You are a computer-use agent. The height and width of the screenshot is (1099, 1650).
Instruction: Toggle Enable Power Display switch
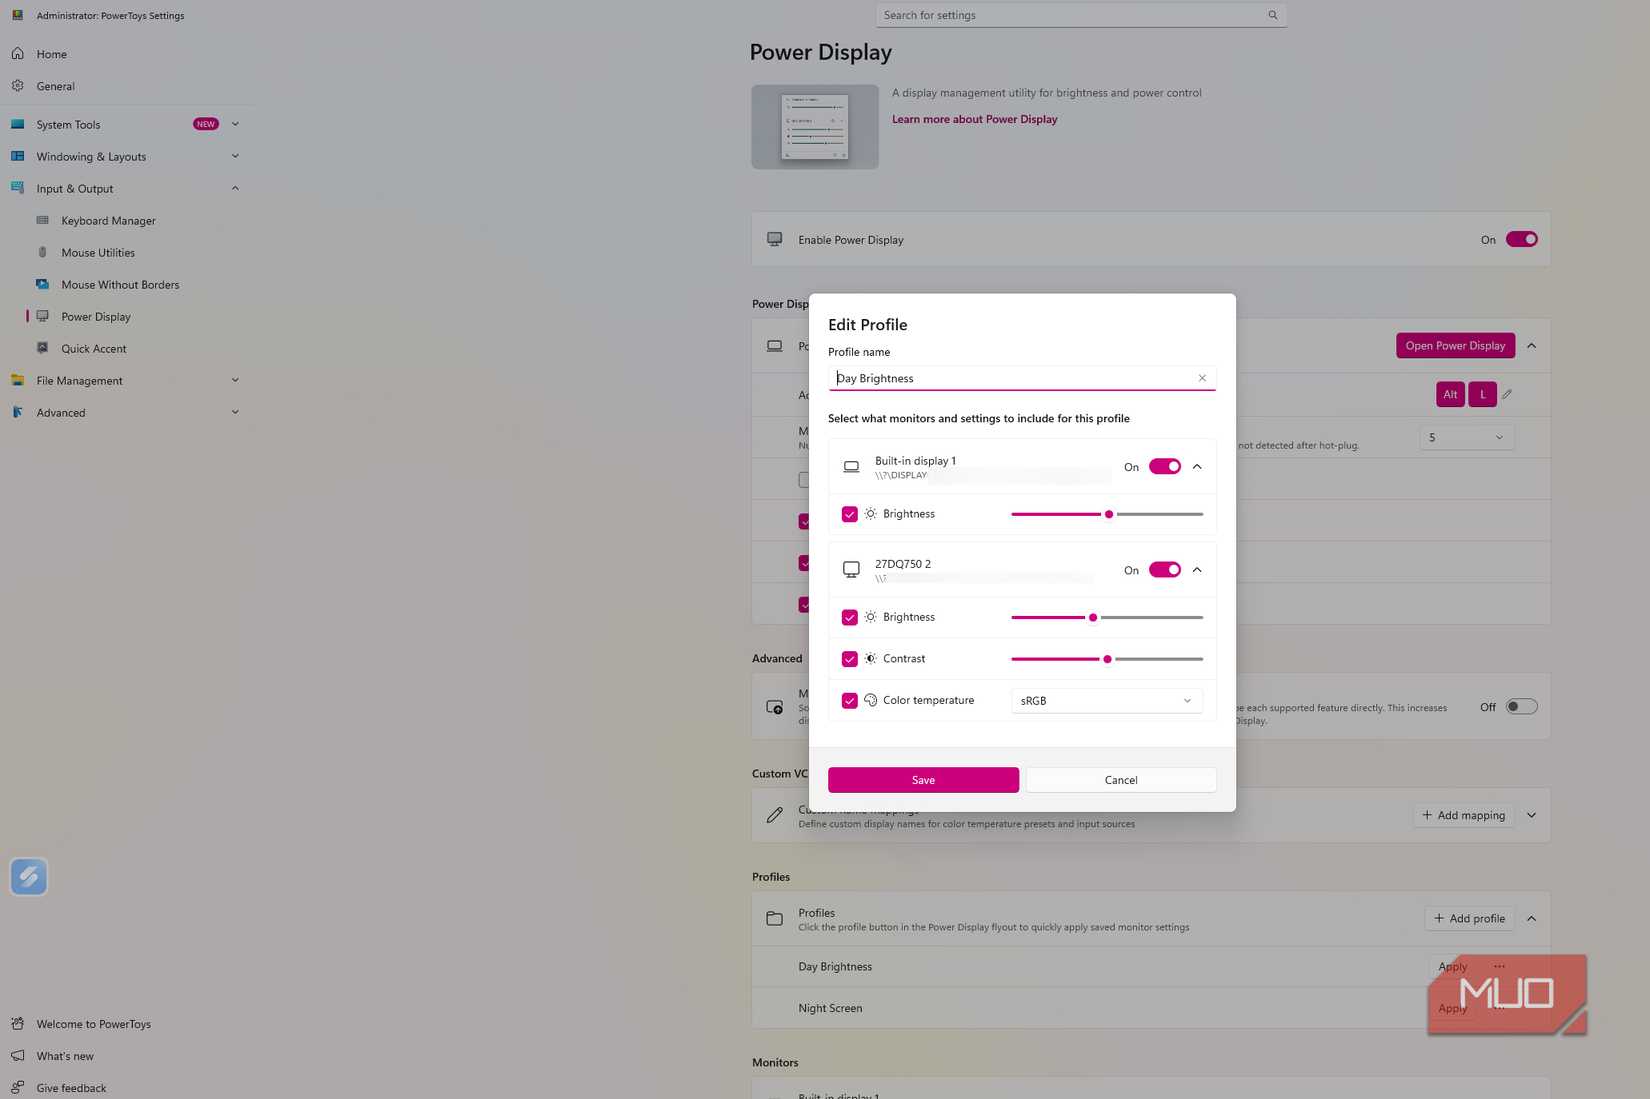(1521, 239)
